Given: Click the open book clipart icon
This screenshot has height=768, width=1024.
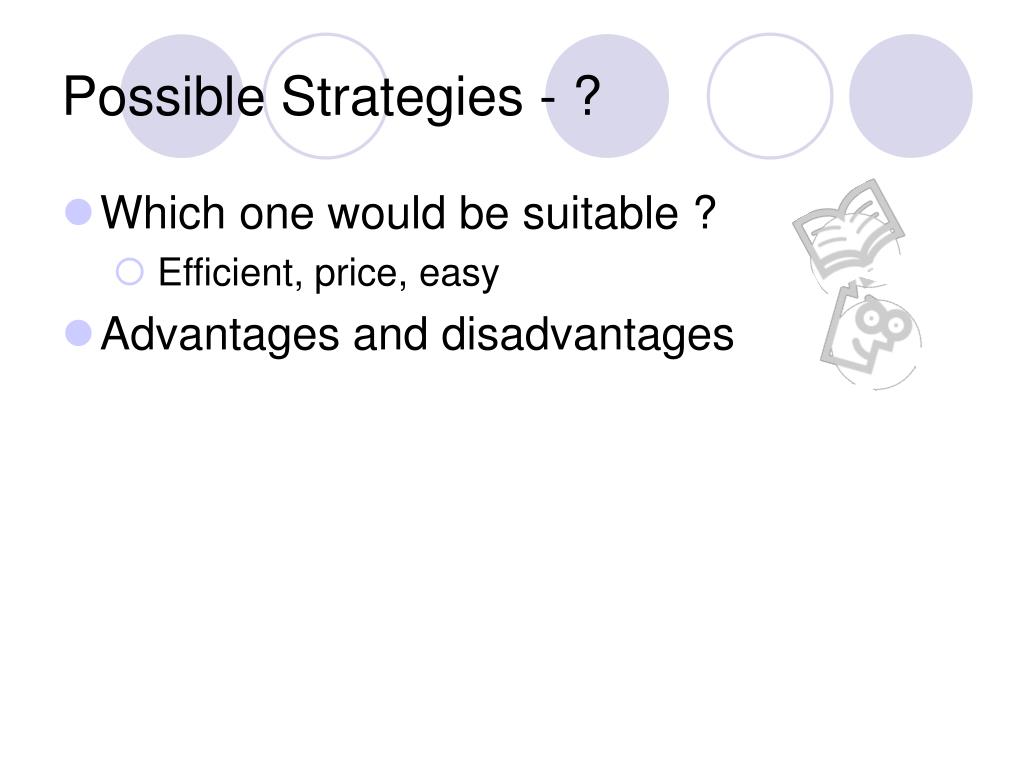Looking at the screenshot, I should pyautogui.click(x=848, y=230).
